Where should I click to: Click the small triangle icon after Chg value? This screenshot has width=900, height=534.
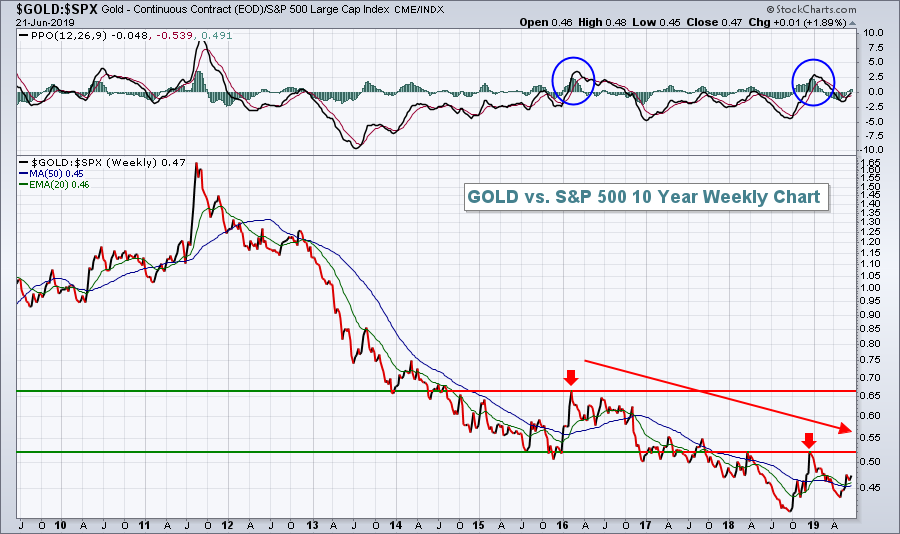pos(852,23)
